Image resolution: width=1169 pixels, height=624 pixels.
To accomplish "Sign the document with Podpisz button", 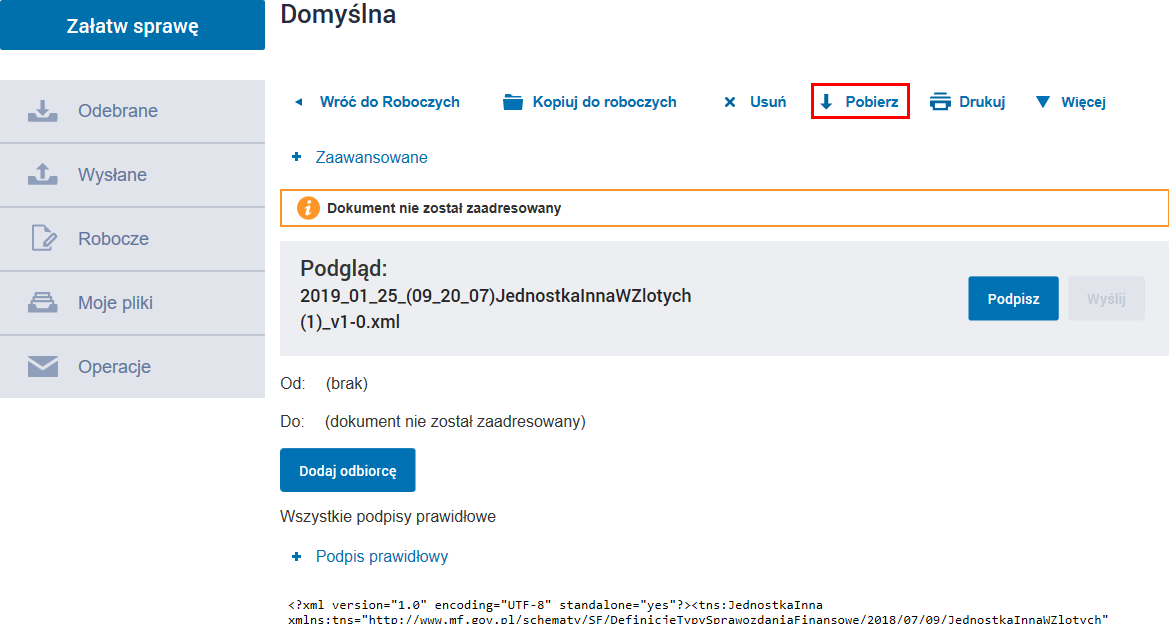I will (1013, 299).
